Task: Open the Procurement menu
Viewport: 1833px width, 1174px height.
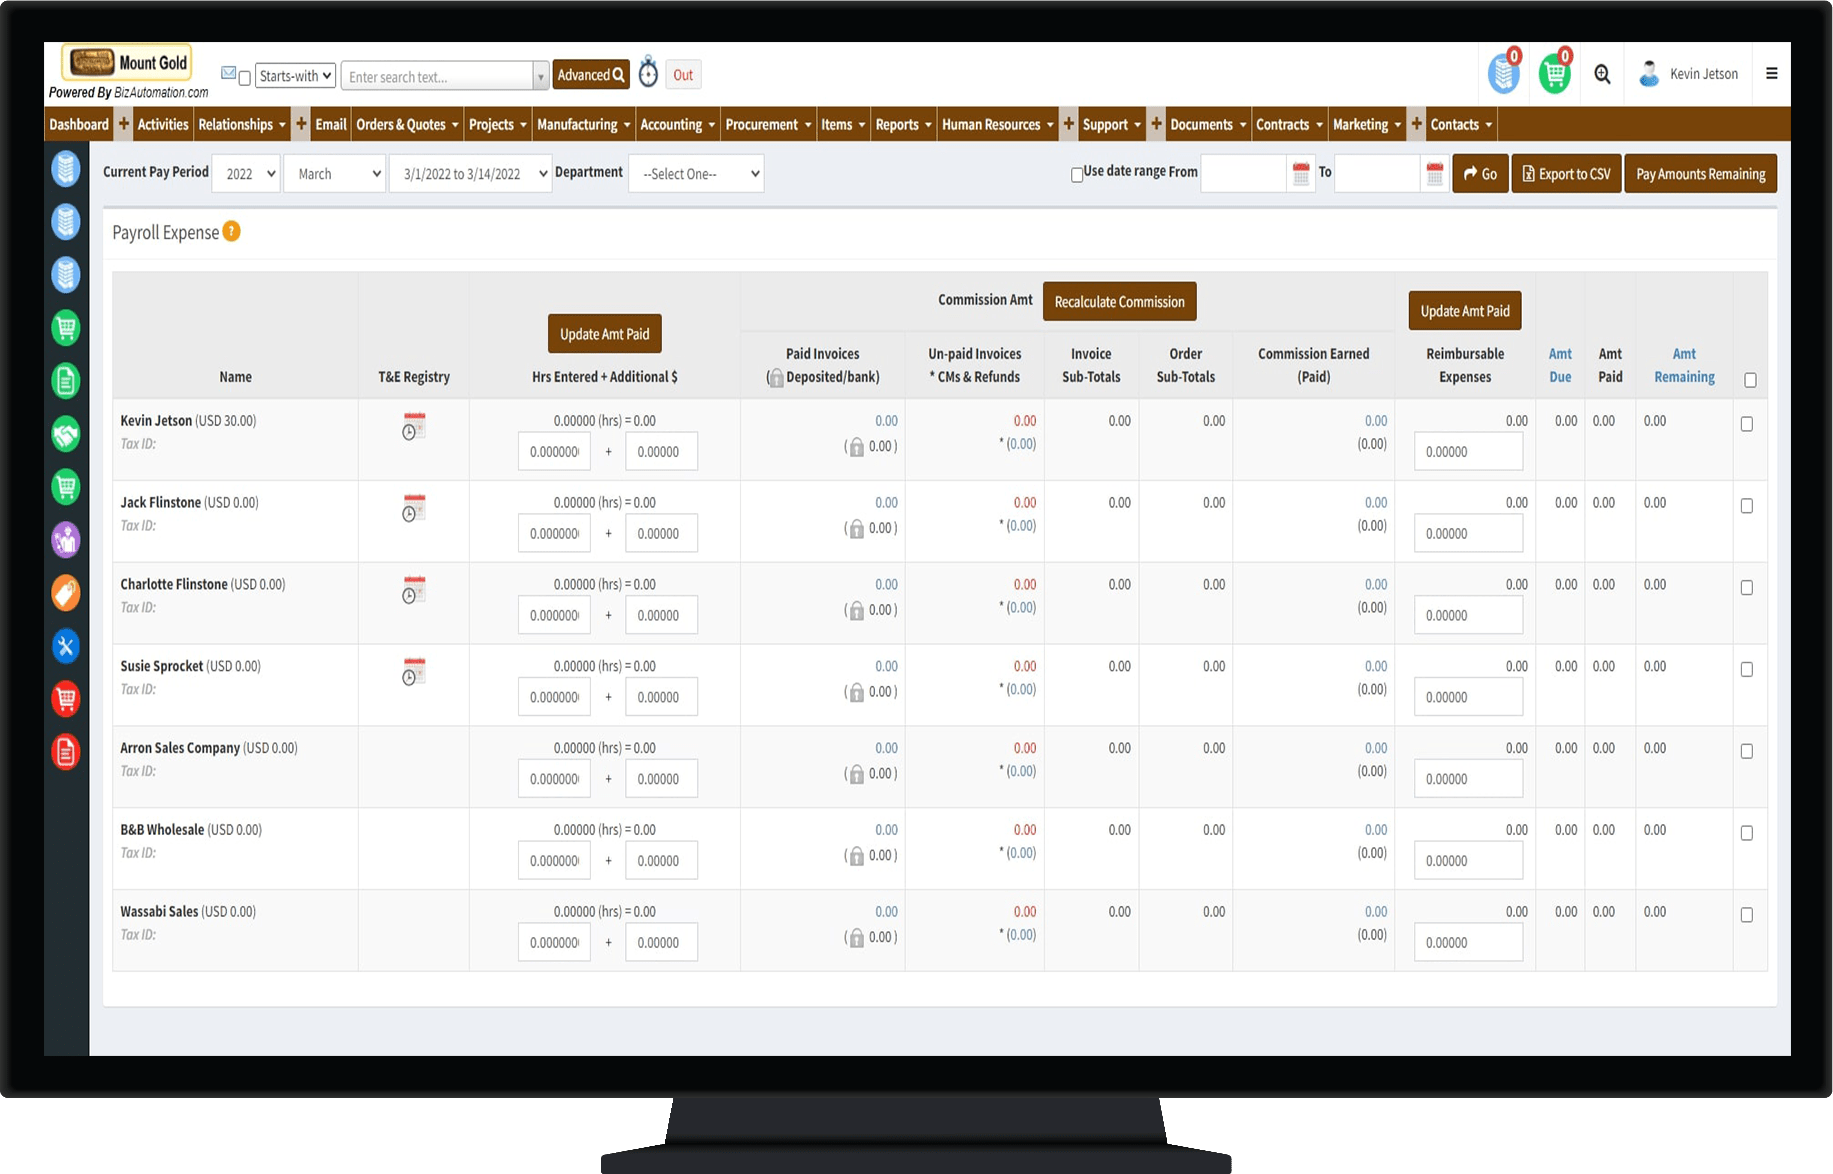Action: tap(768, 124)
